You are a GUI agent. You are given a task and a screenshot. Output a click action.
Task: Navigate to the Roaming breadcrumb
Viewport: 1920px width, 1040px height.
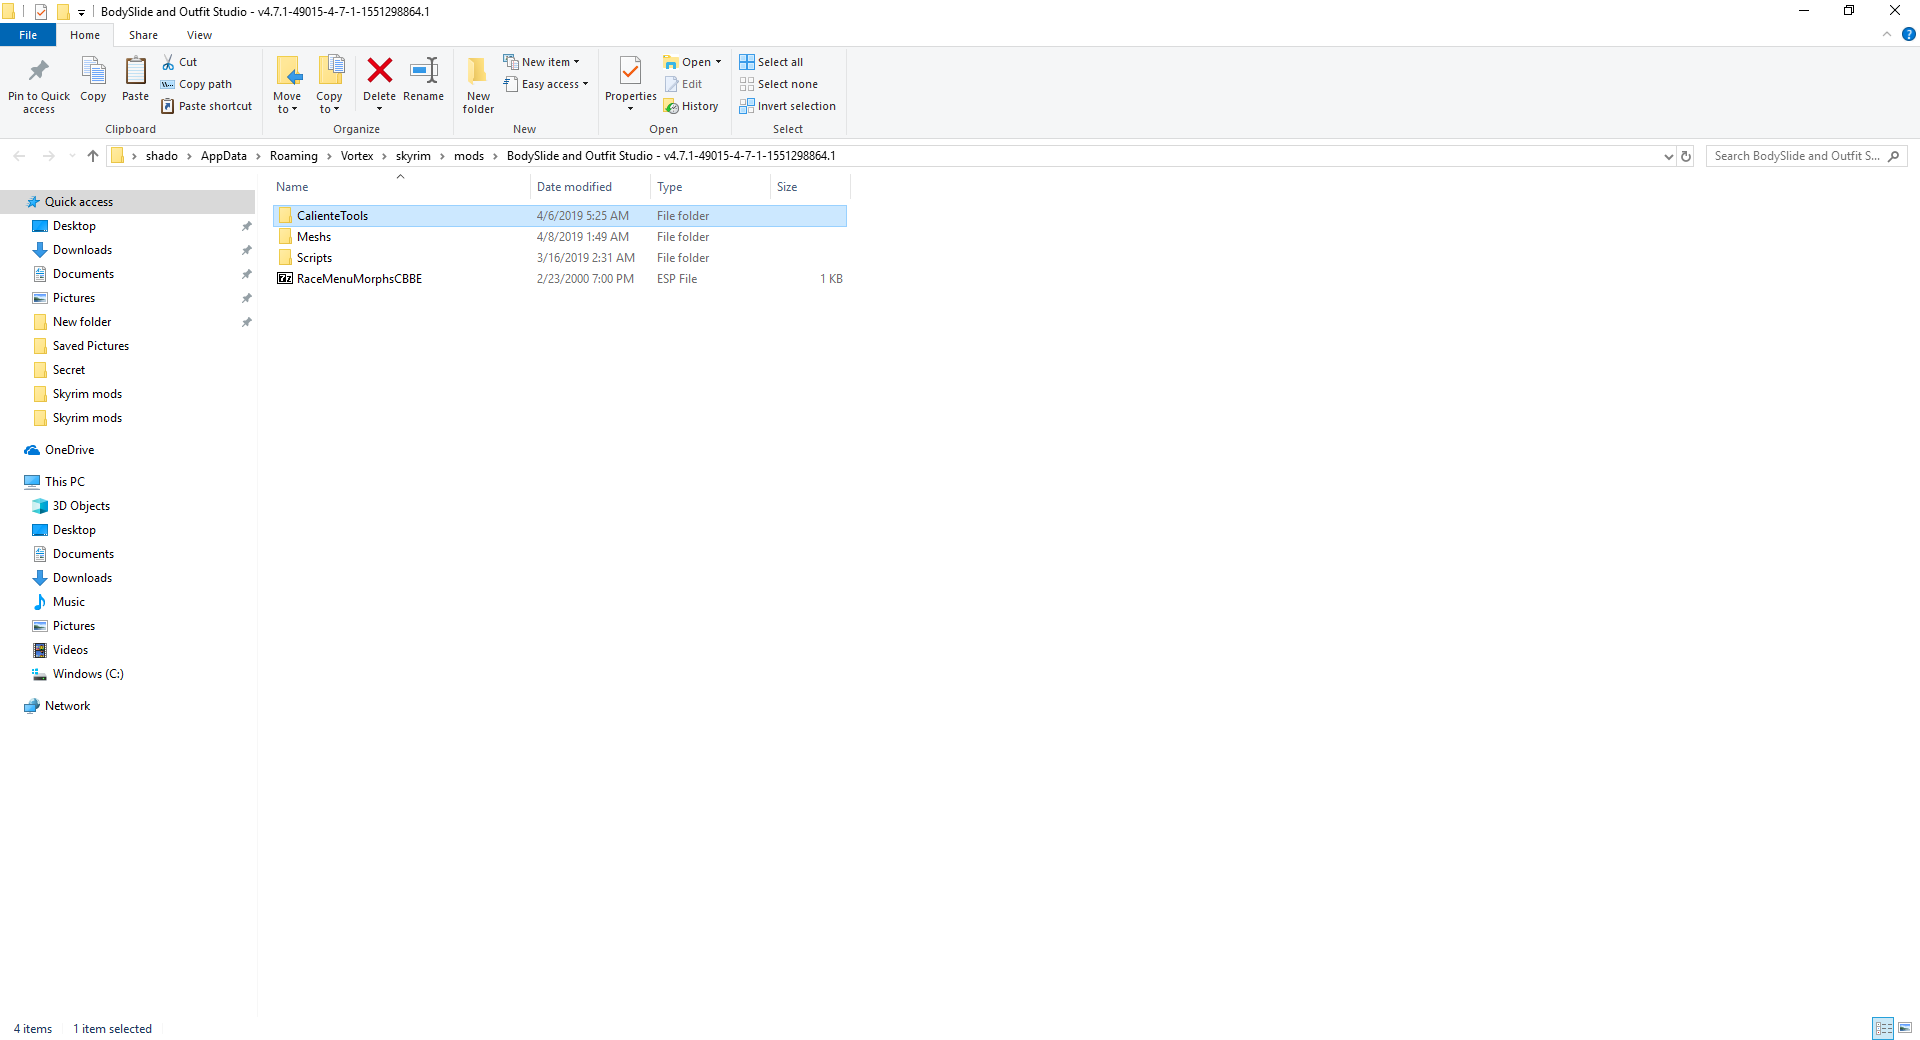[x=293, y=156]
